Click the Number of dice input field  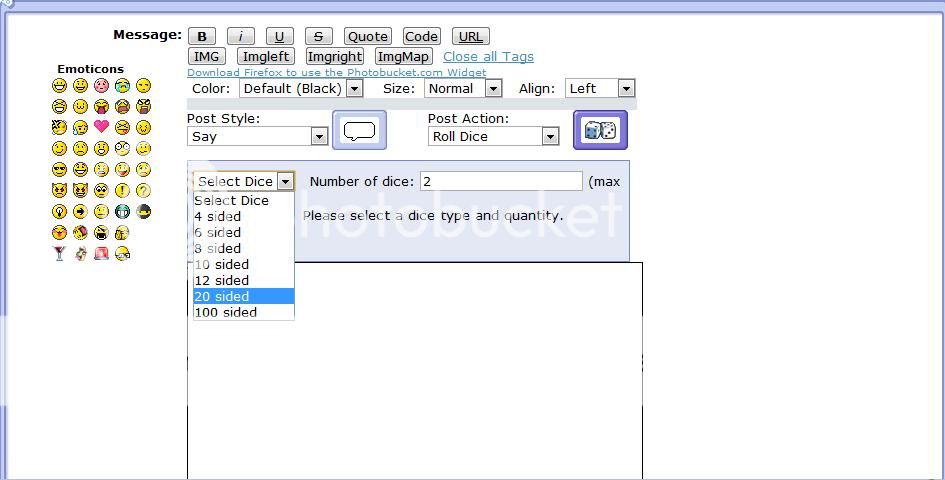(501, 182)
